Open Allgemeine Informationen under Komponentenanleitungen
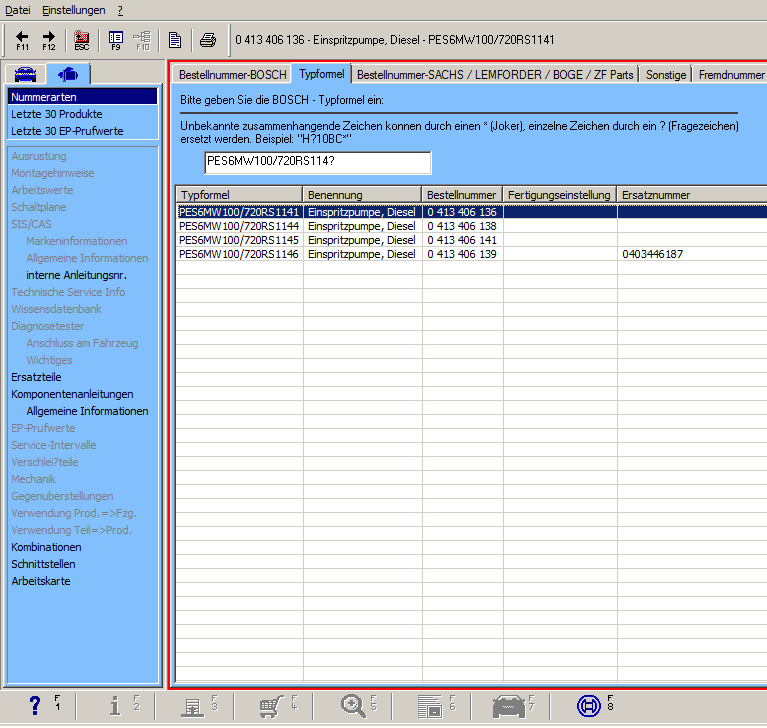Screen dimensions: 767x728 [87, 411]
